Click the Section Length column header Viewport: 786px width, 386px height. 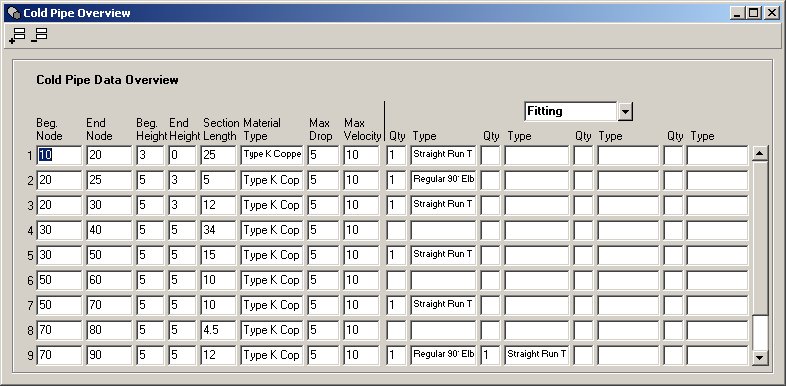[x=221, y=129]
